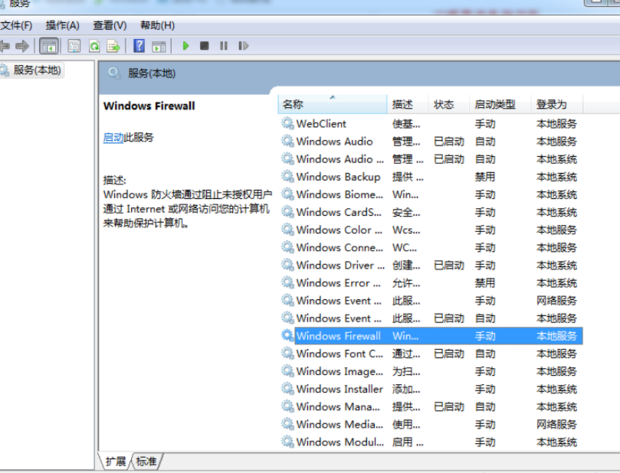Select the Windows Firewall service name

(338, 336)
